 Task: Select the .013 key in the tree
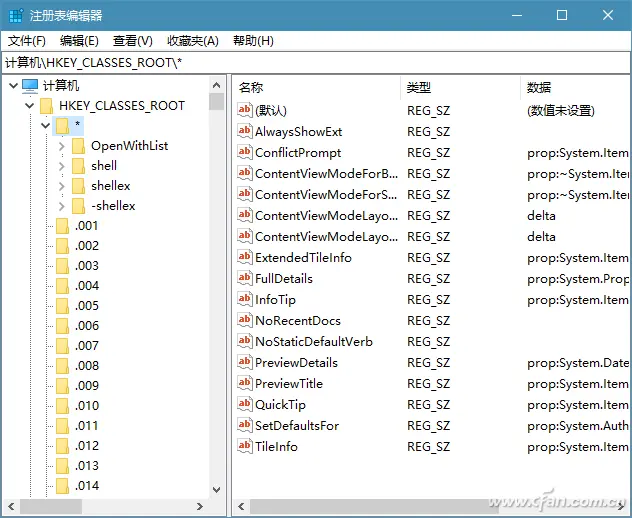(x=87, y=466)
